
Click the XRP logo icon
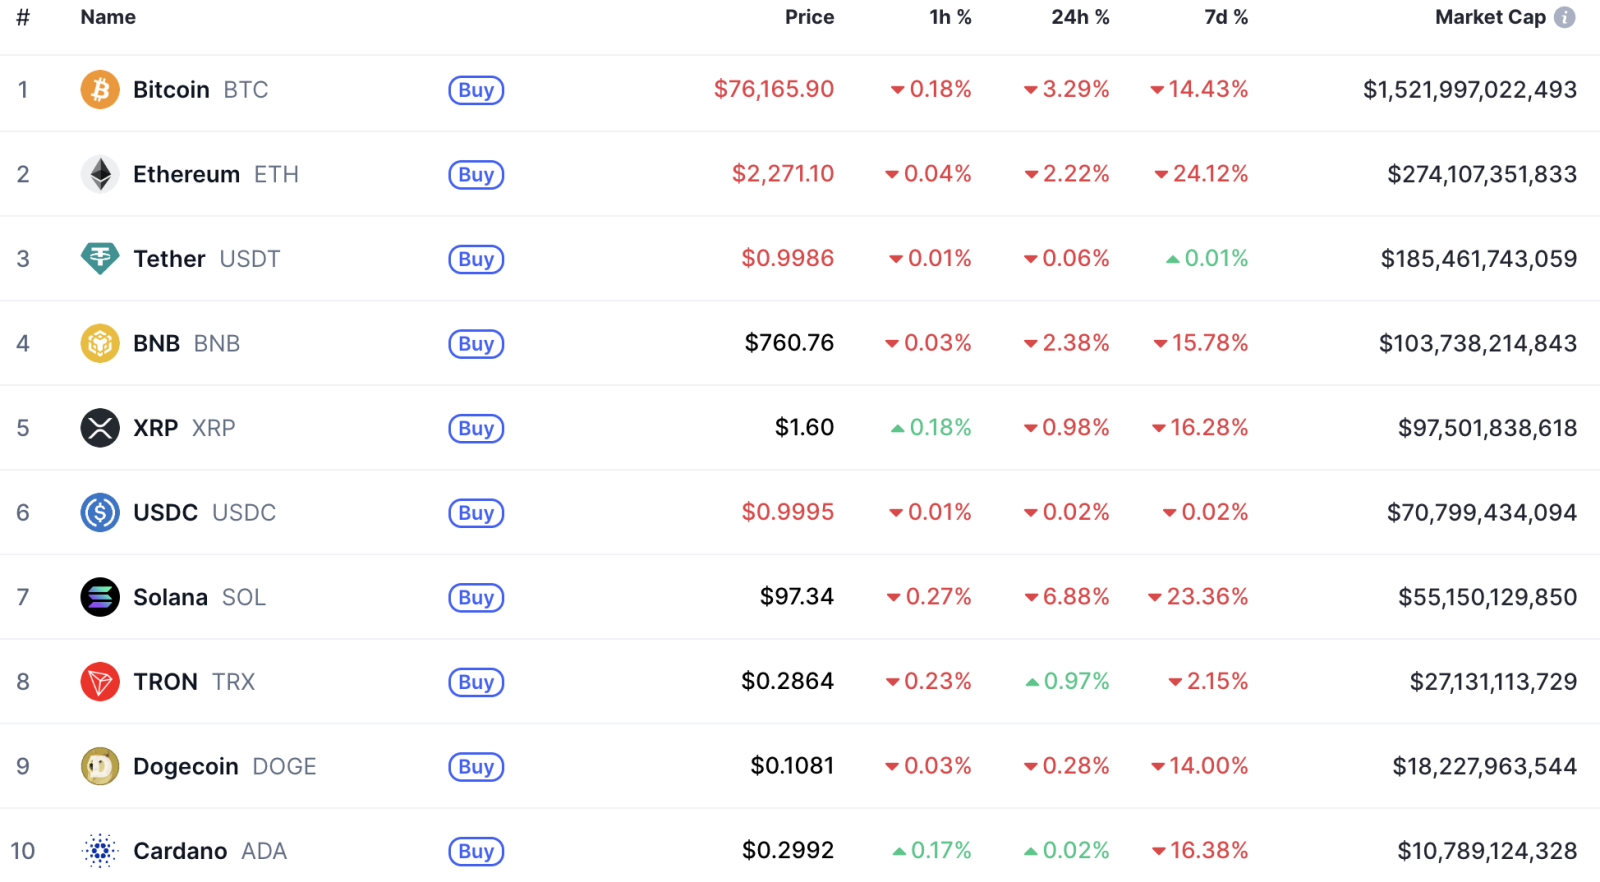100,428
